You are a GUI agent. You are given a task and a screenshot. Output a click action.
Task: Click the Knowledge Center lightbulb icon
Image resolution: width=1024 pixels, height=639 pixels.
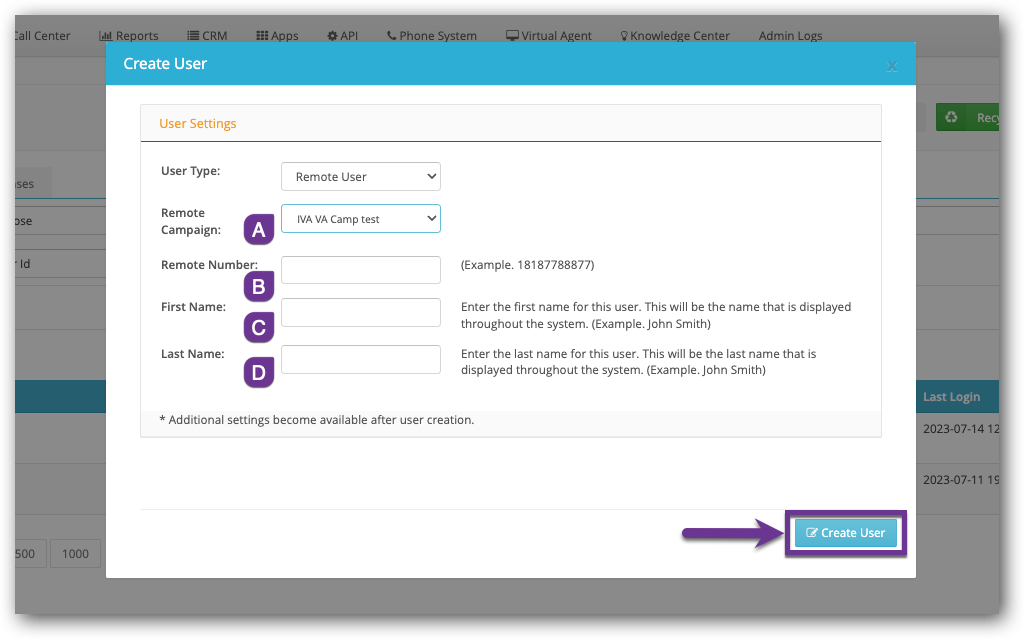click(624, 36)
